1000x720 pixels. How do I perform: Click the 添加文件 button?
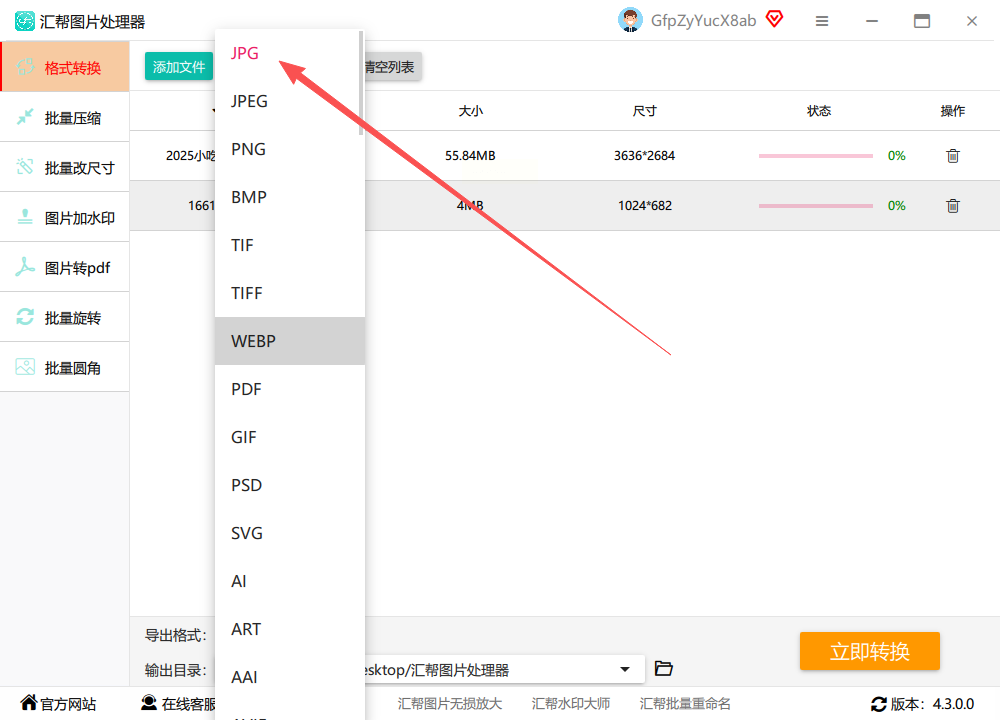[x=179, y=66]
